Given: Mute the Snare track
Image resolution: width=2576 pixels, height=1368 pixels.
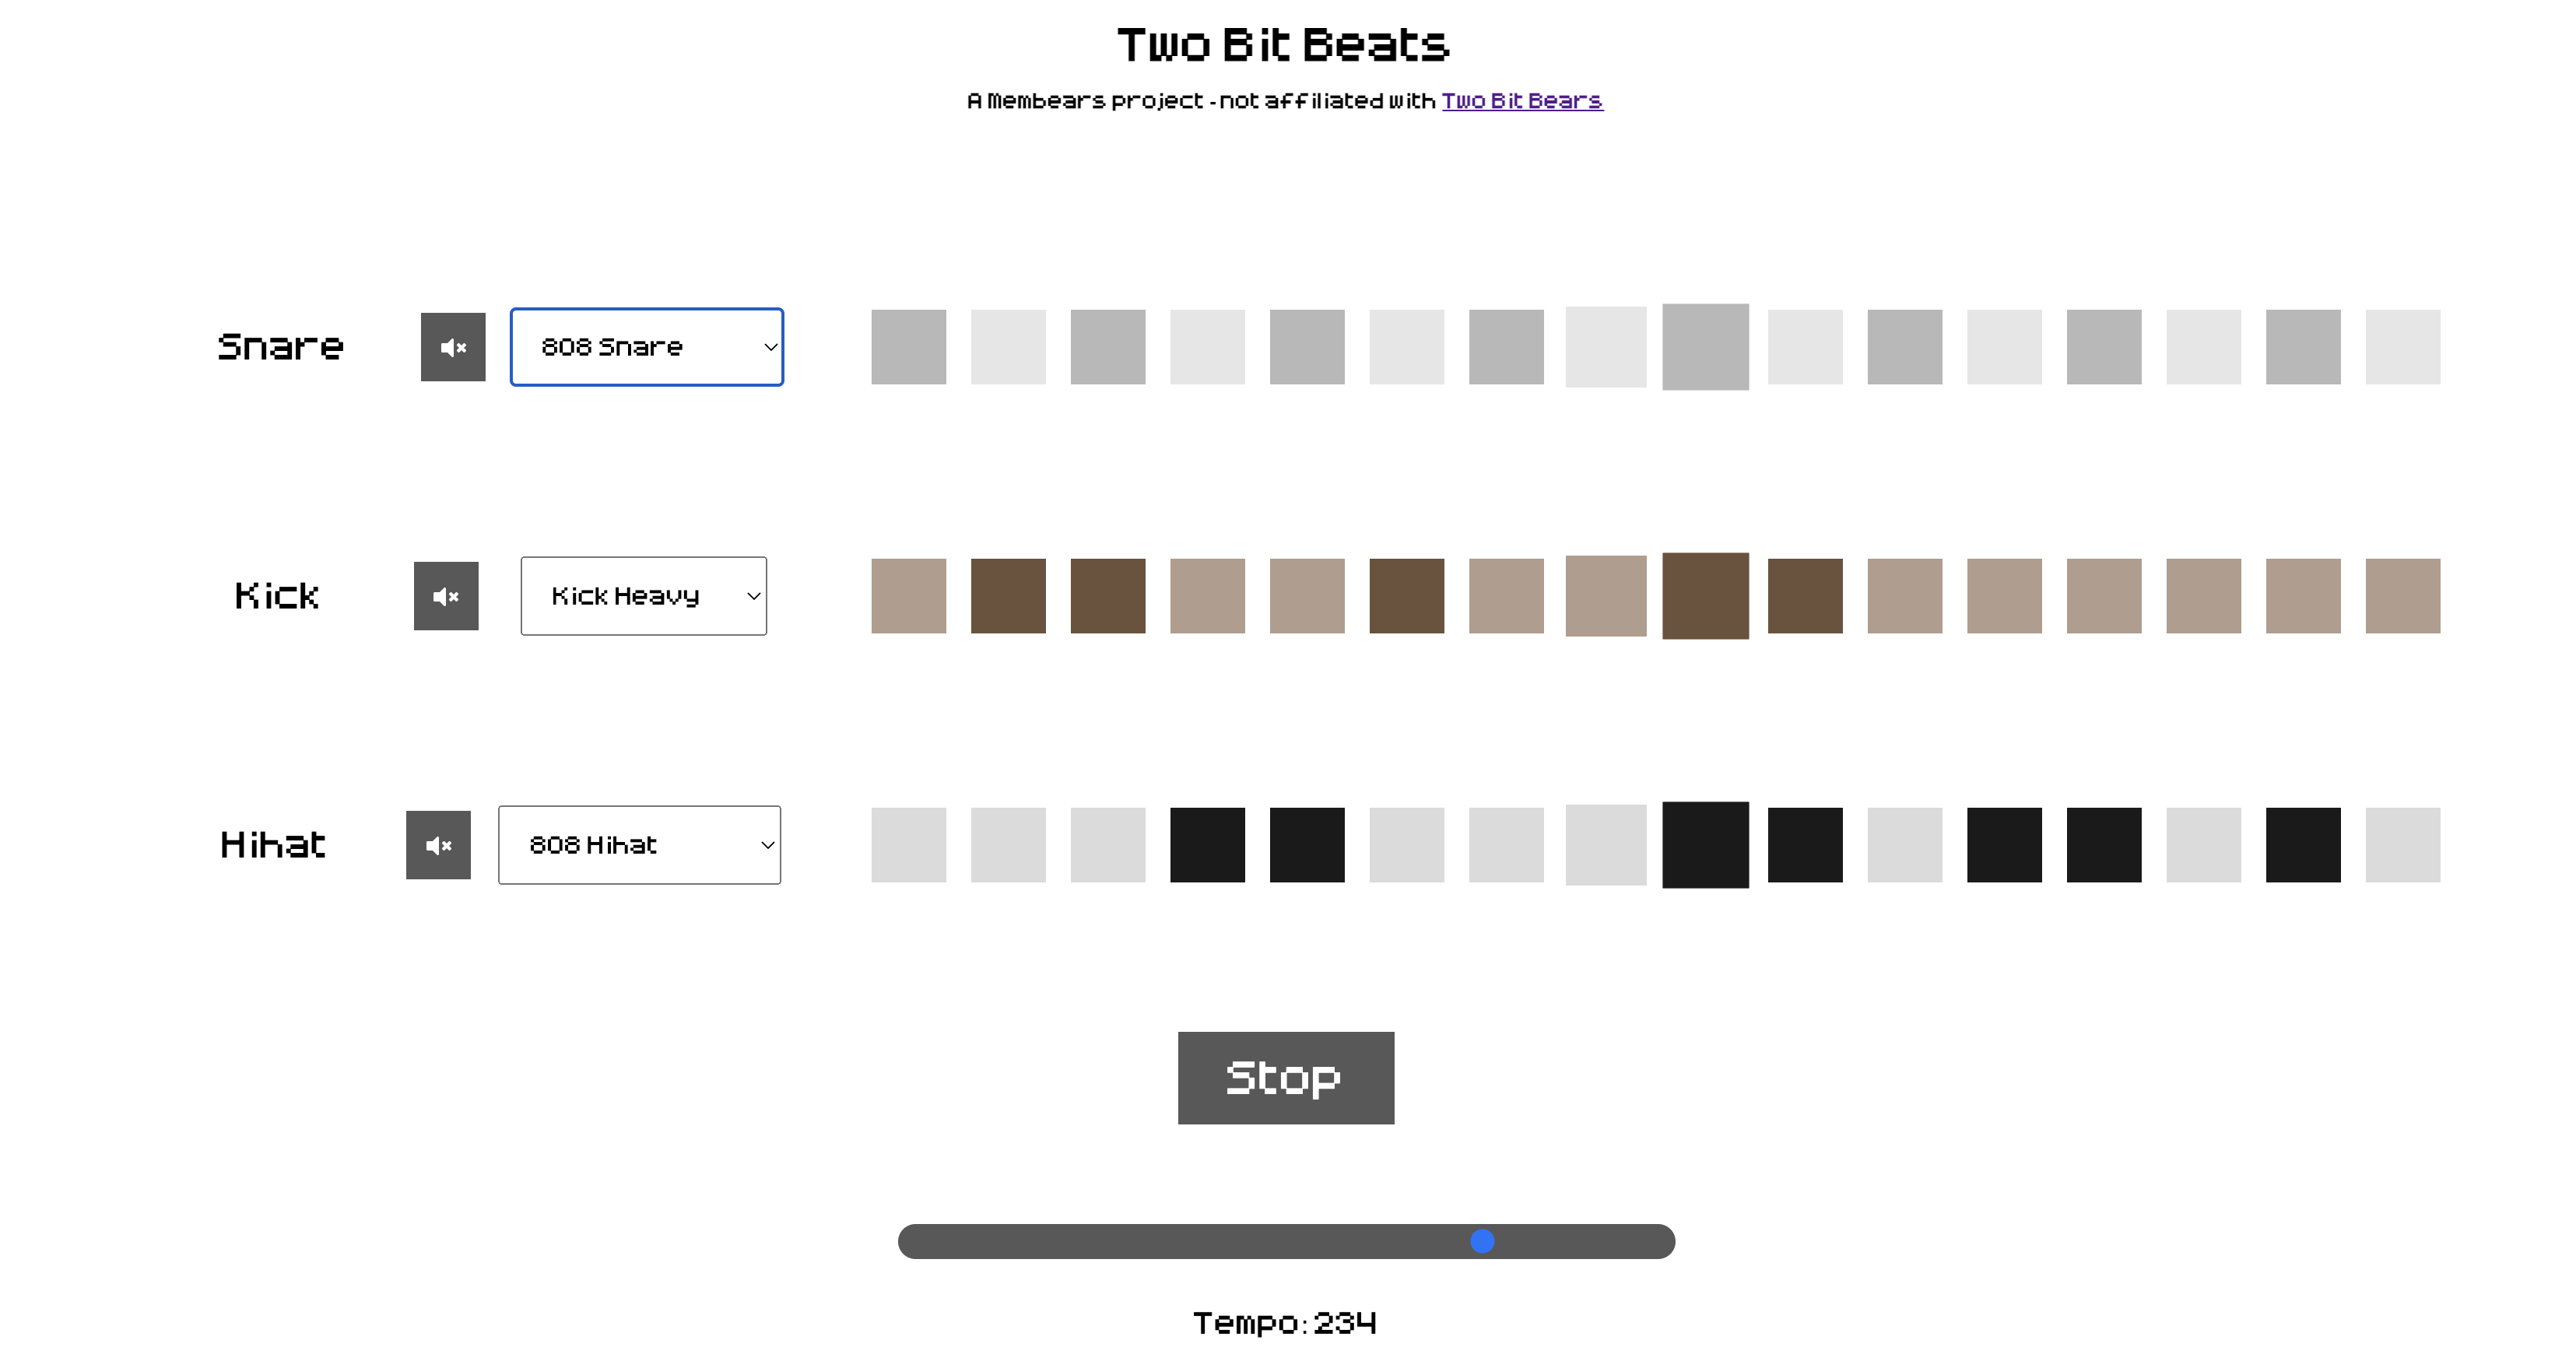Looking at the screenshot, I should click(453, 346).
